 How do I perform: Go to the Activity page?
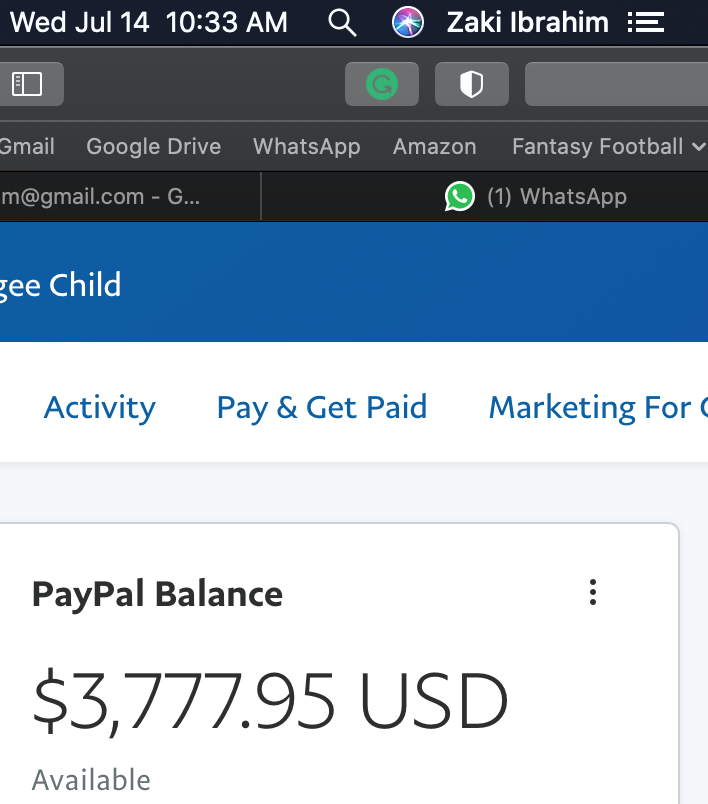[100, 408]
